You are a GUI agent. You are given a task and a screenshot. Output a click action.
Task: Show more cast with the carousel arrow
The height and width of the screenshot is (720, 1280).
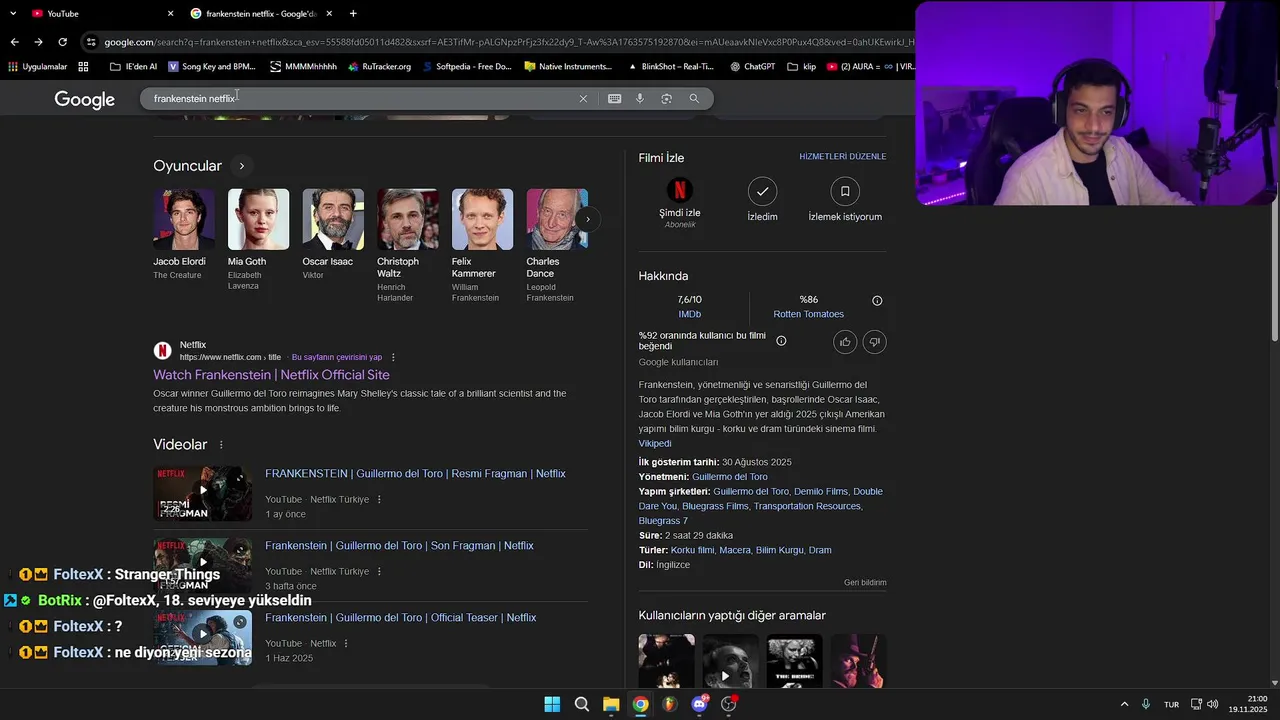point(588,219)
